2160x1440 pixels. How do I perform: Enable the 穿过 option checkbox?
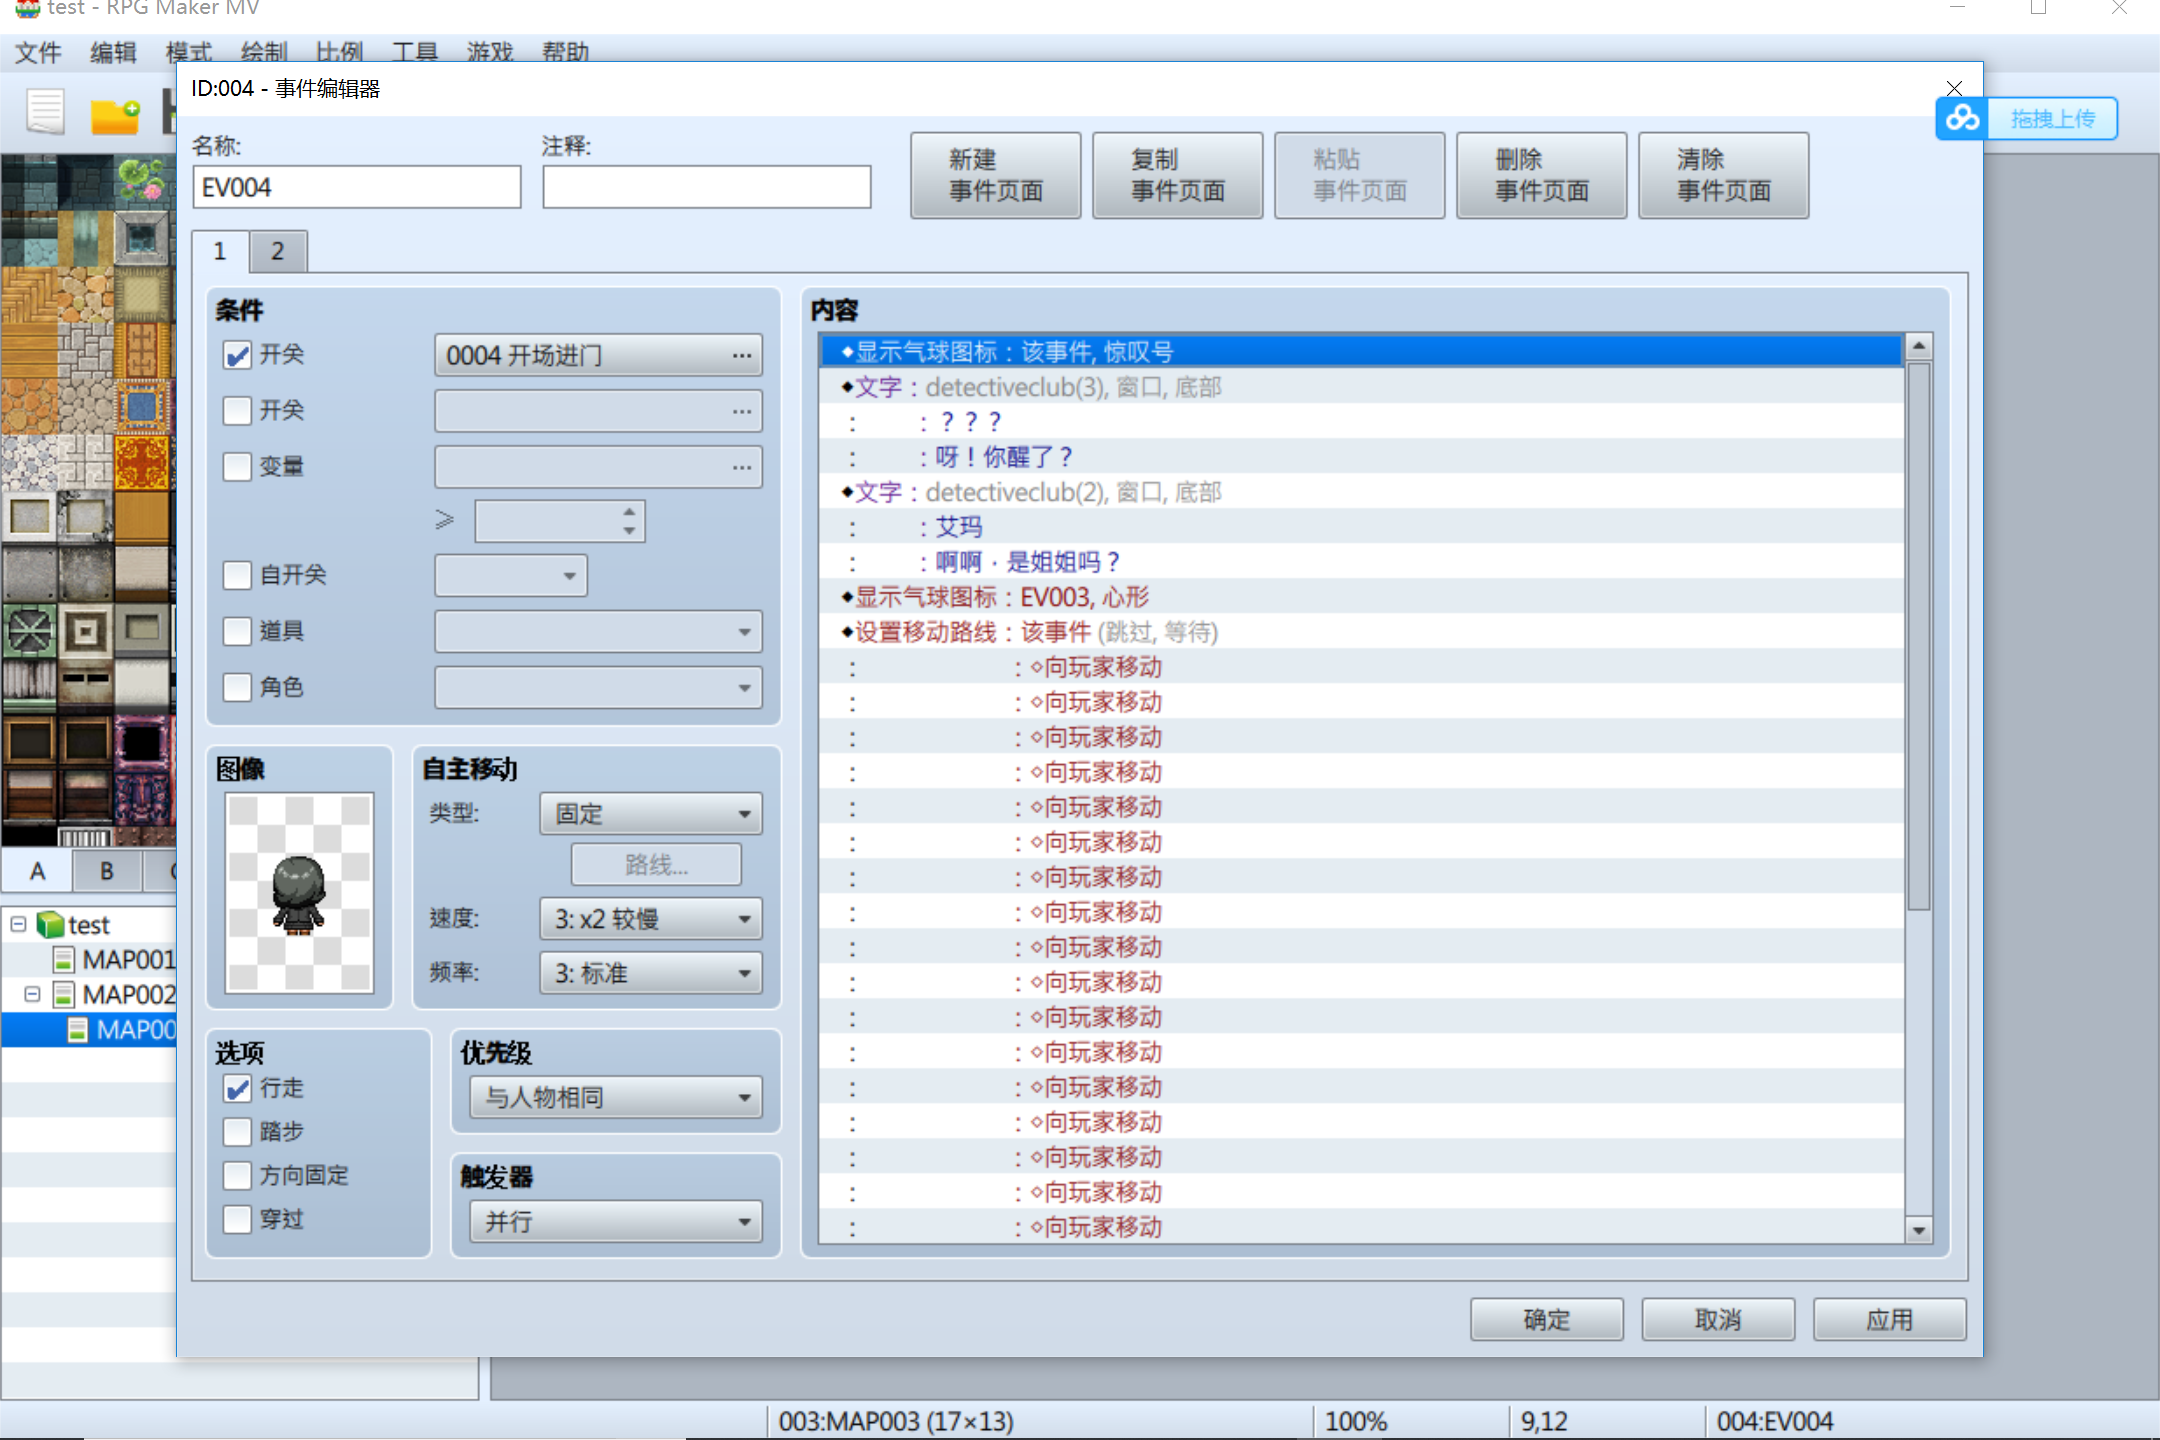[237, 1220]
